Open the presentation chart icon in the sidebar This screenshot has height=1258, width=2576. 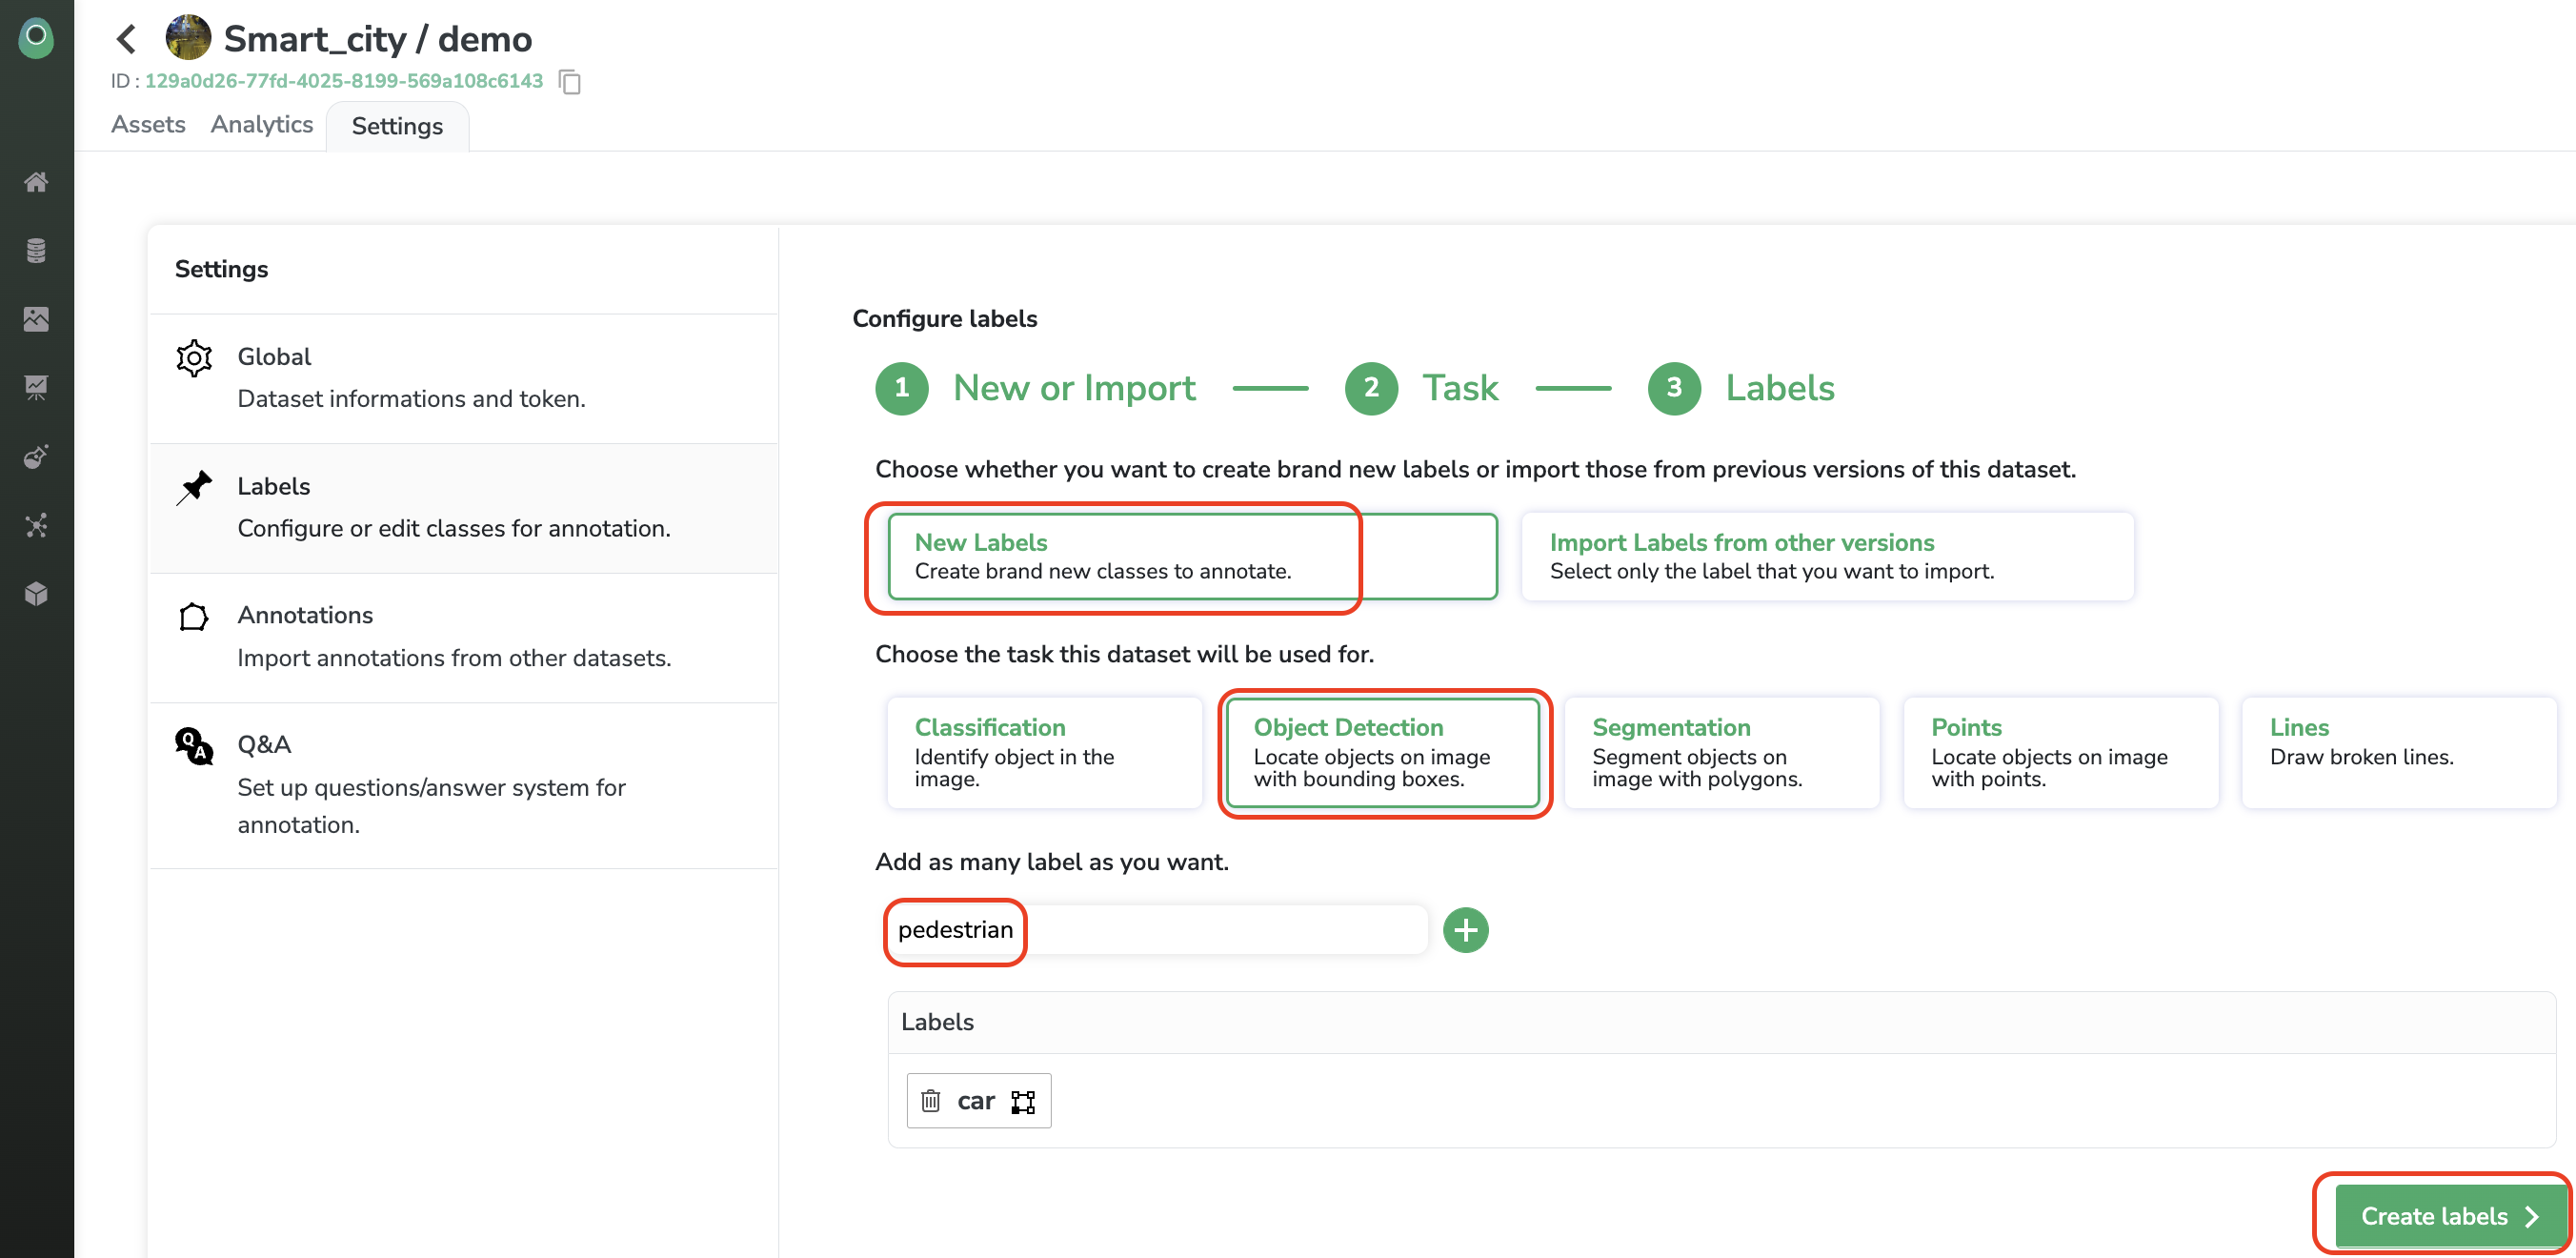coord(36,387)
